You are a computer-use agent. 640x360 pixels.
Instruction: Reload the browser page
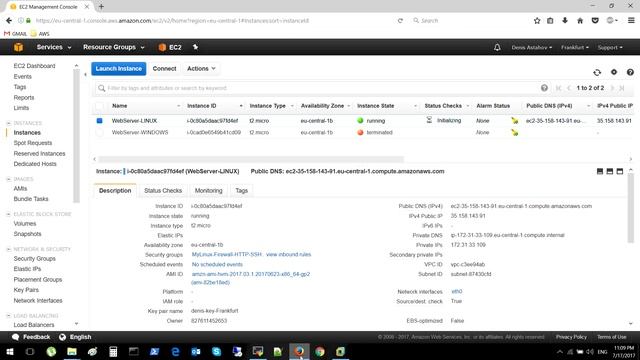pyautogui.click(x=400, y=20)
